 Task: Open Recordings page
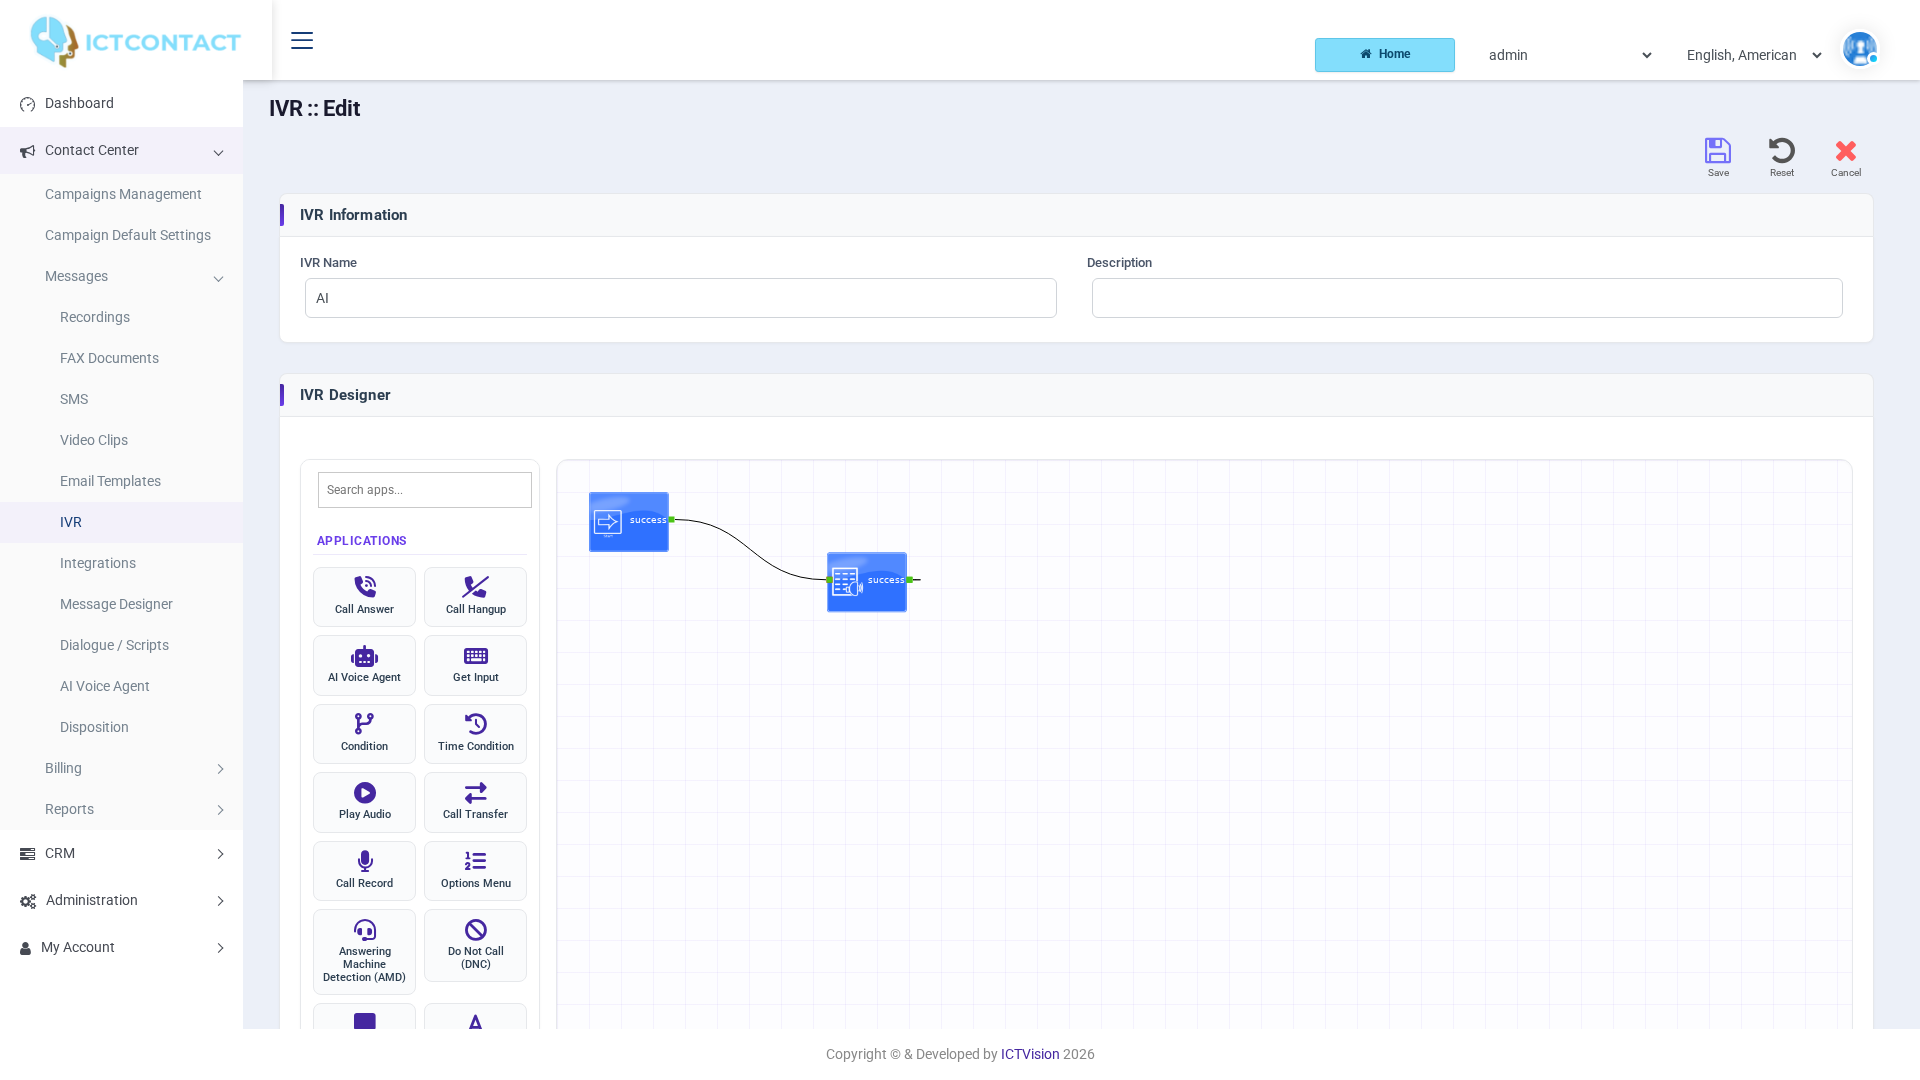[121, 318]
